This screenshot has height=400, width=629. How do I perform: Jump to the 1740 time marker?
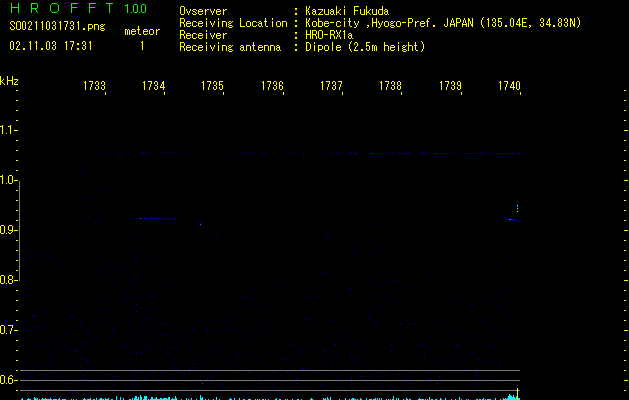tap(508, 87)
